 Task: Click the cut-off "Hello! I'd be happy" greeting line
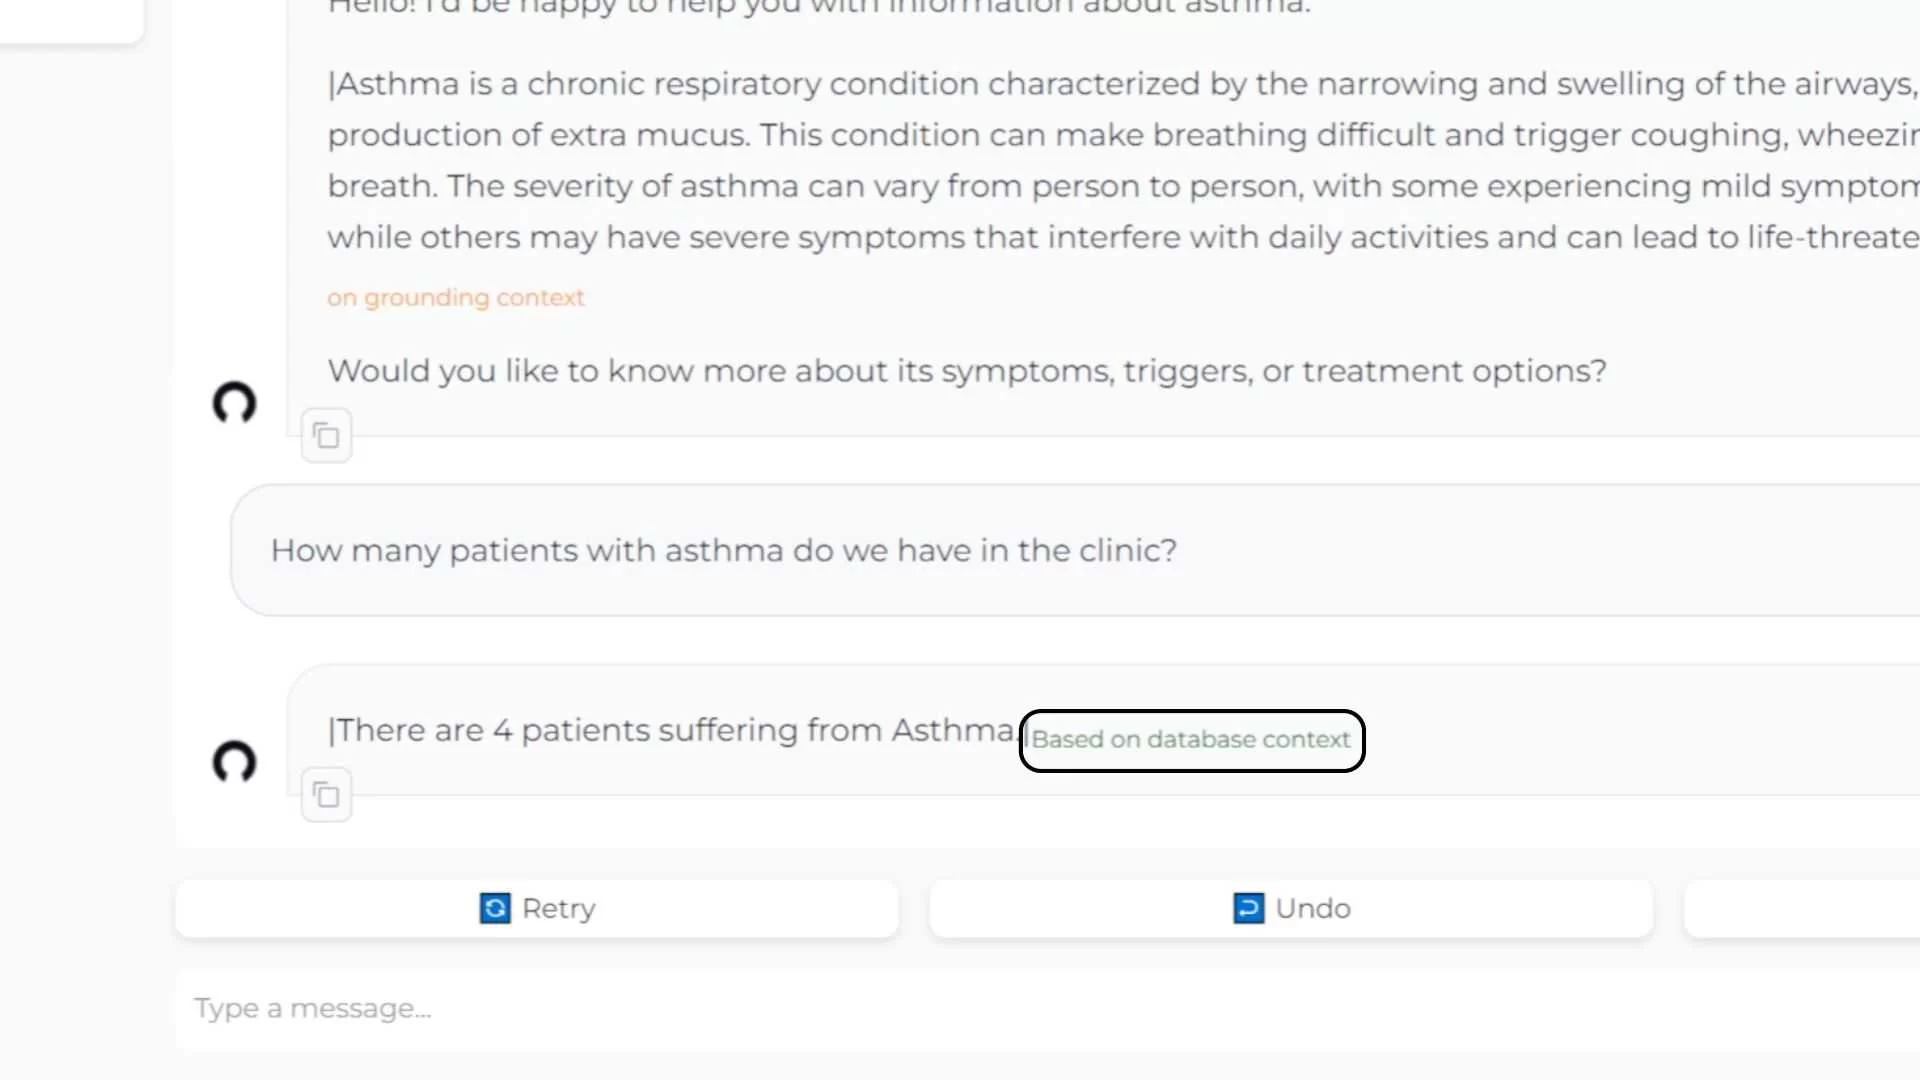click(x=818, y=8)
